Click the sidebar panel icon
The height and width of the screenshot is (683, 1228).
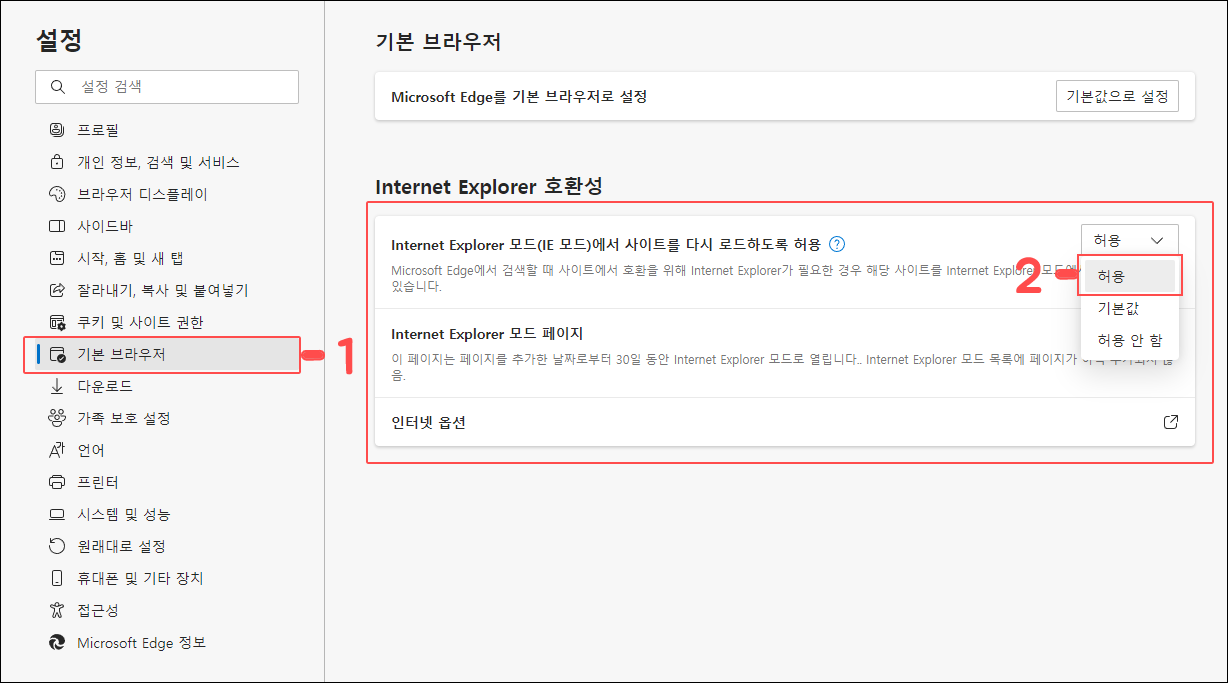click(57, 226)
